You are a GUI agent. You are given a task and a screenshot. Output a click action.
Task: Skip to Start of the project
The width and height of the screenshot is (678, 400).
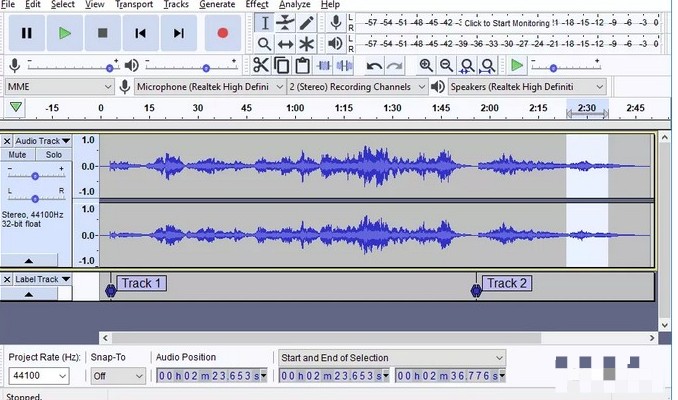141,33
